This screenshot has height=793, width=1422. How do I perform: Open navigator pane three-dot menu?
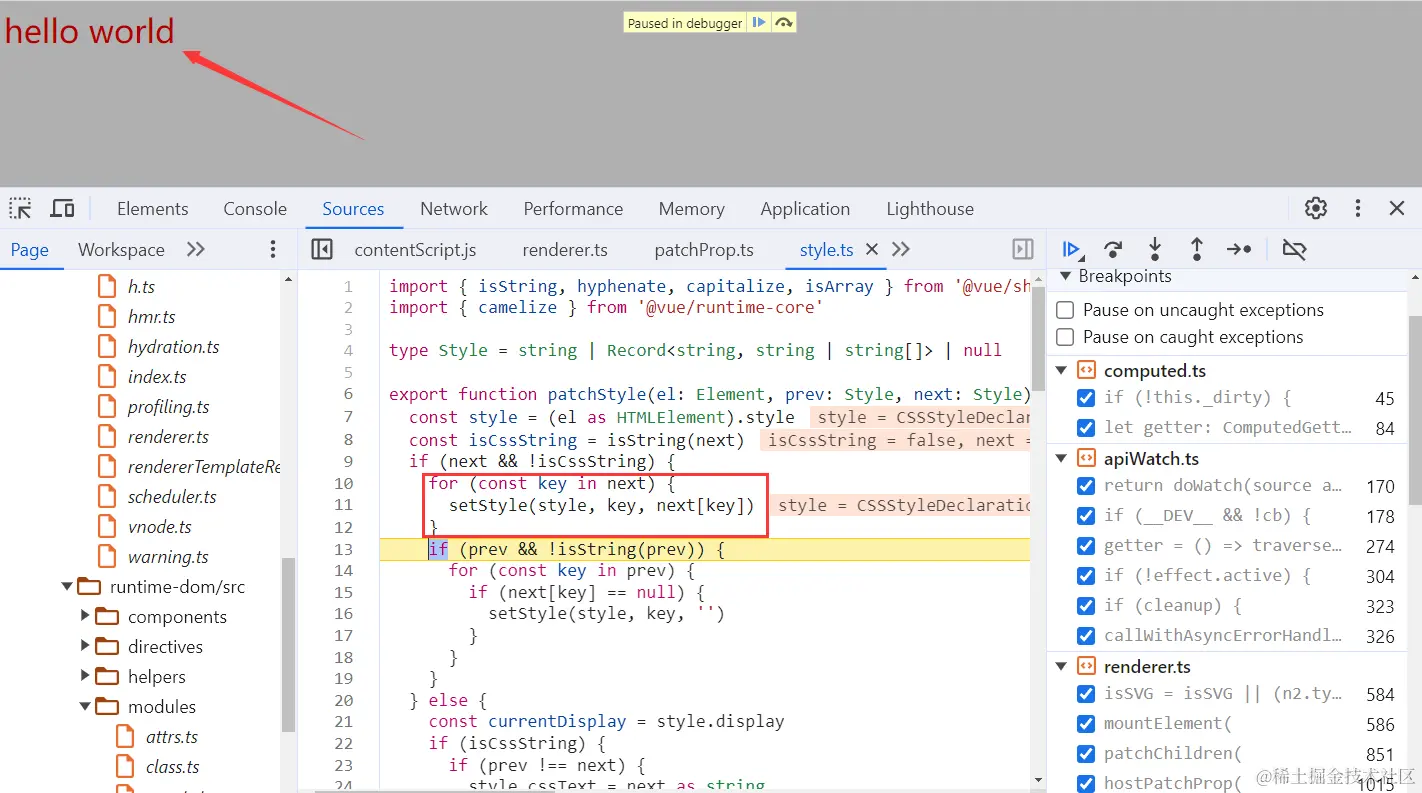pos(273,249)
